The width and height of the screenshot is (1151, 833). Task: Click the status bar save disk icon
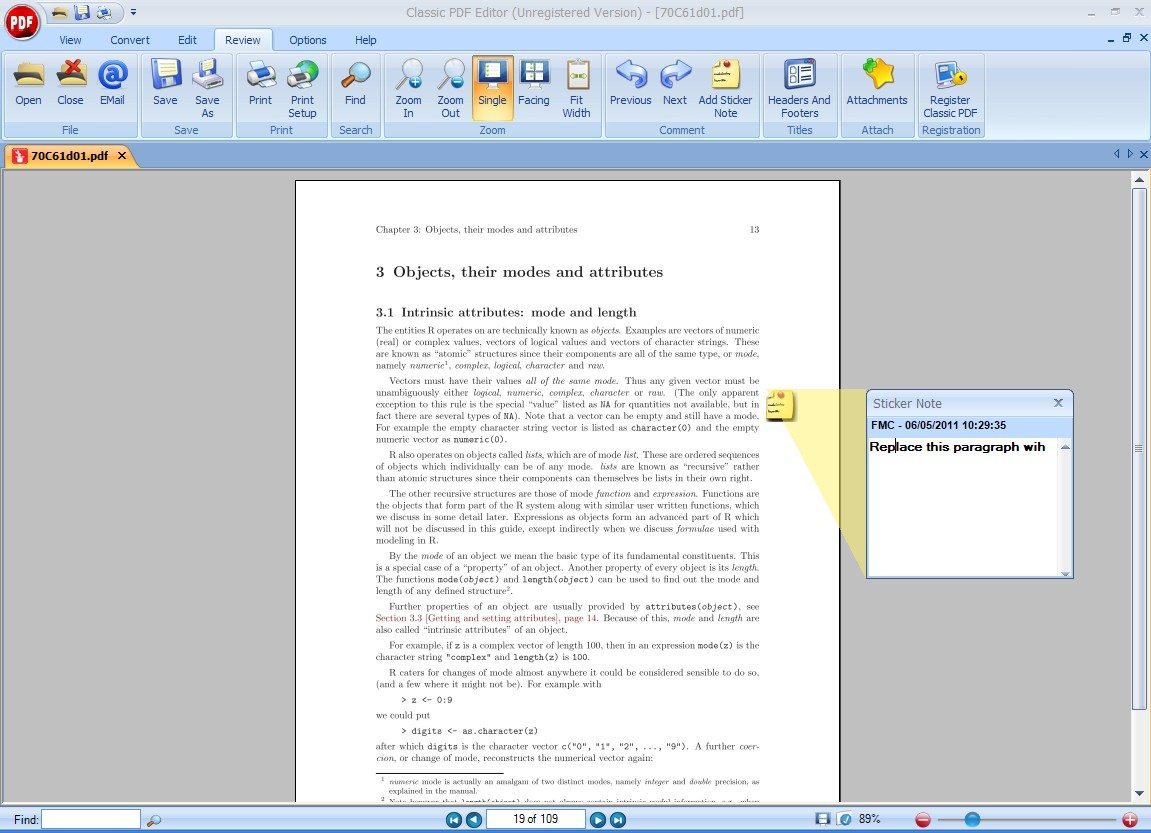[x=823, y=819]
